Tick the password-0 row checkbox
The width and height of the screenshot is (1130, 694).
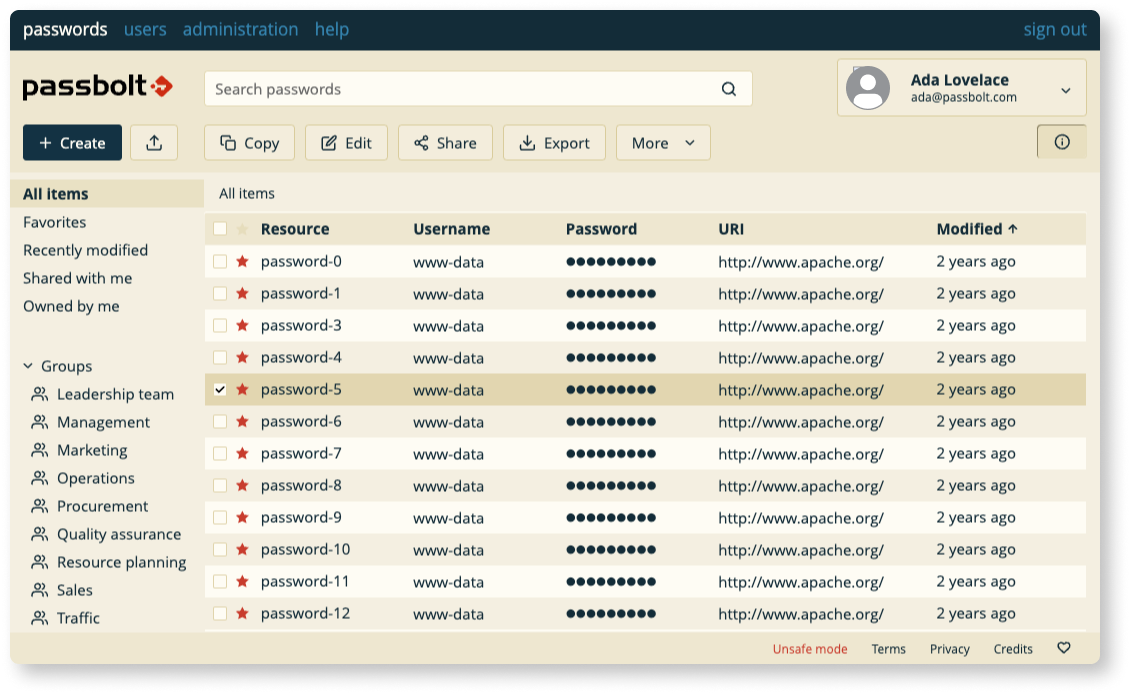click(220, 261)
